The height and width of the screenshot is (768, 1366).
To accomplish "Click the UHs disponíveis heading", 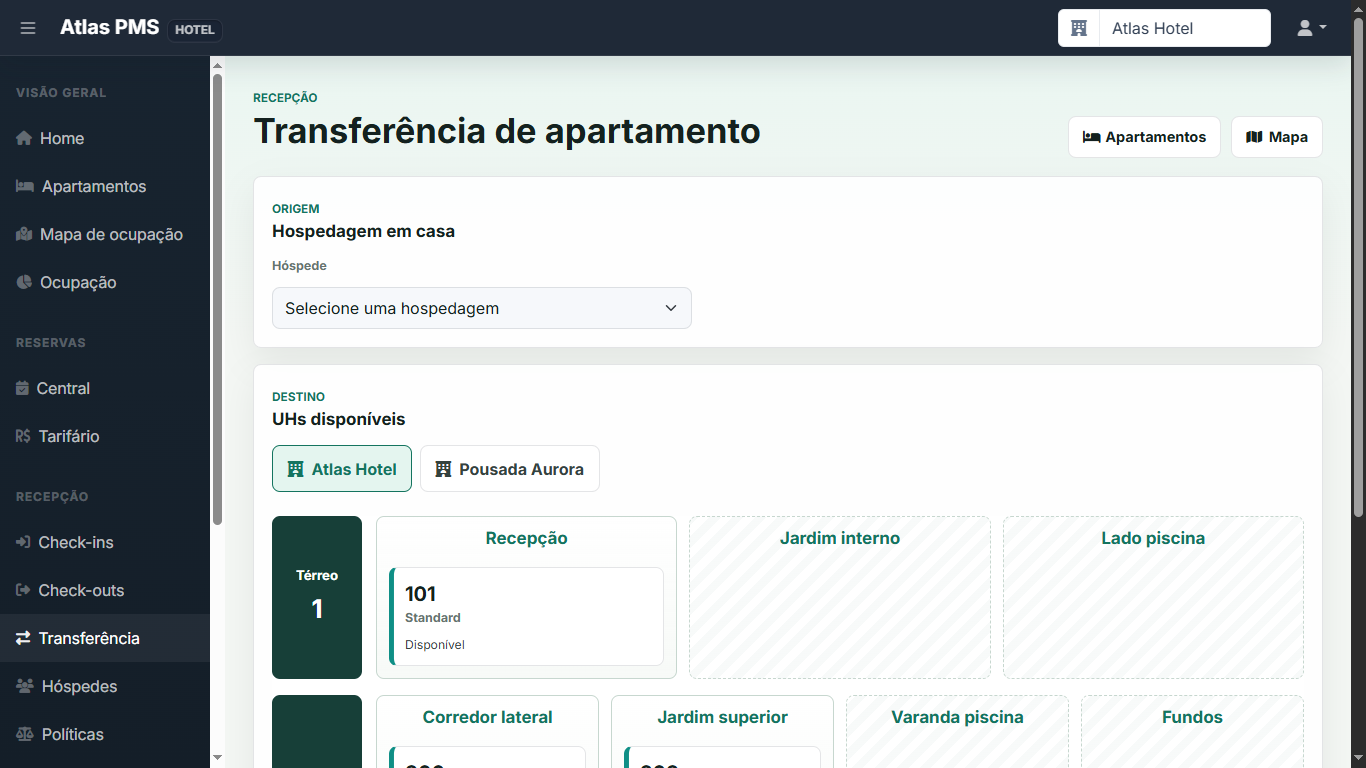I will click(x=338, y=419).
